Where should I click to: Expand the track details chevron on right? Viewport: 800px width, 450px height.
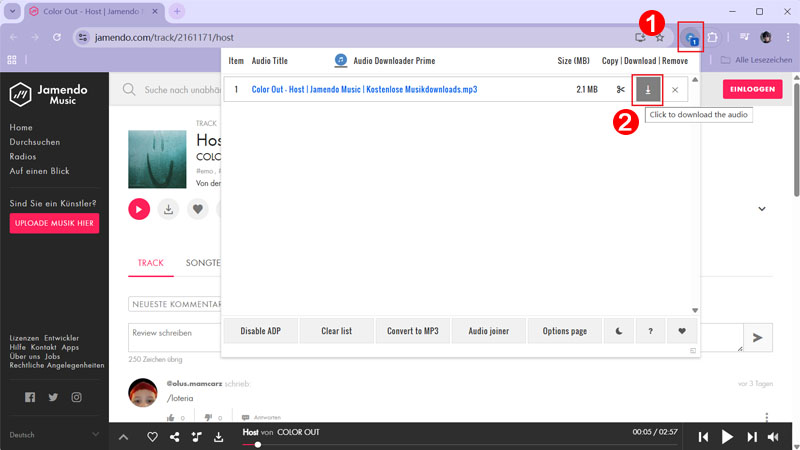point(762,209)
